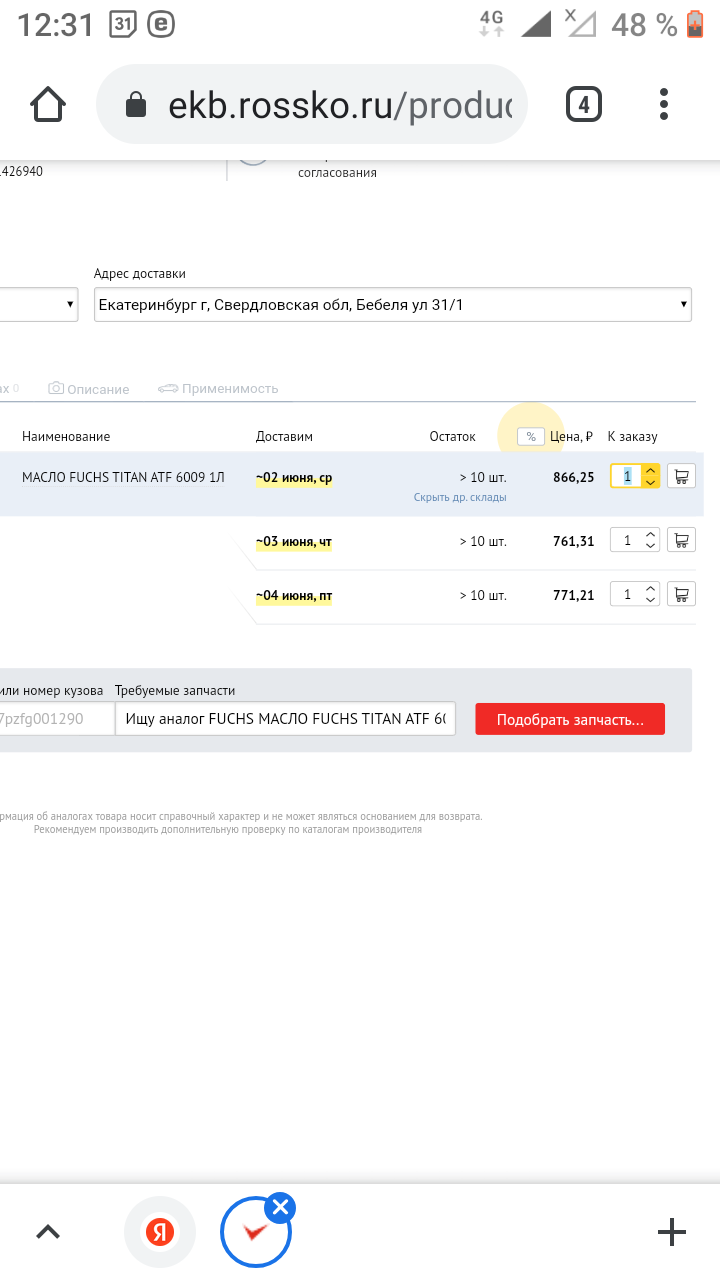Select the active red checkmark tab
Screen dimensions: 720x1280
256,1232
